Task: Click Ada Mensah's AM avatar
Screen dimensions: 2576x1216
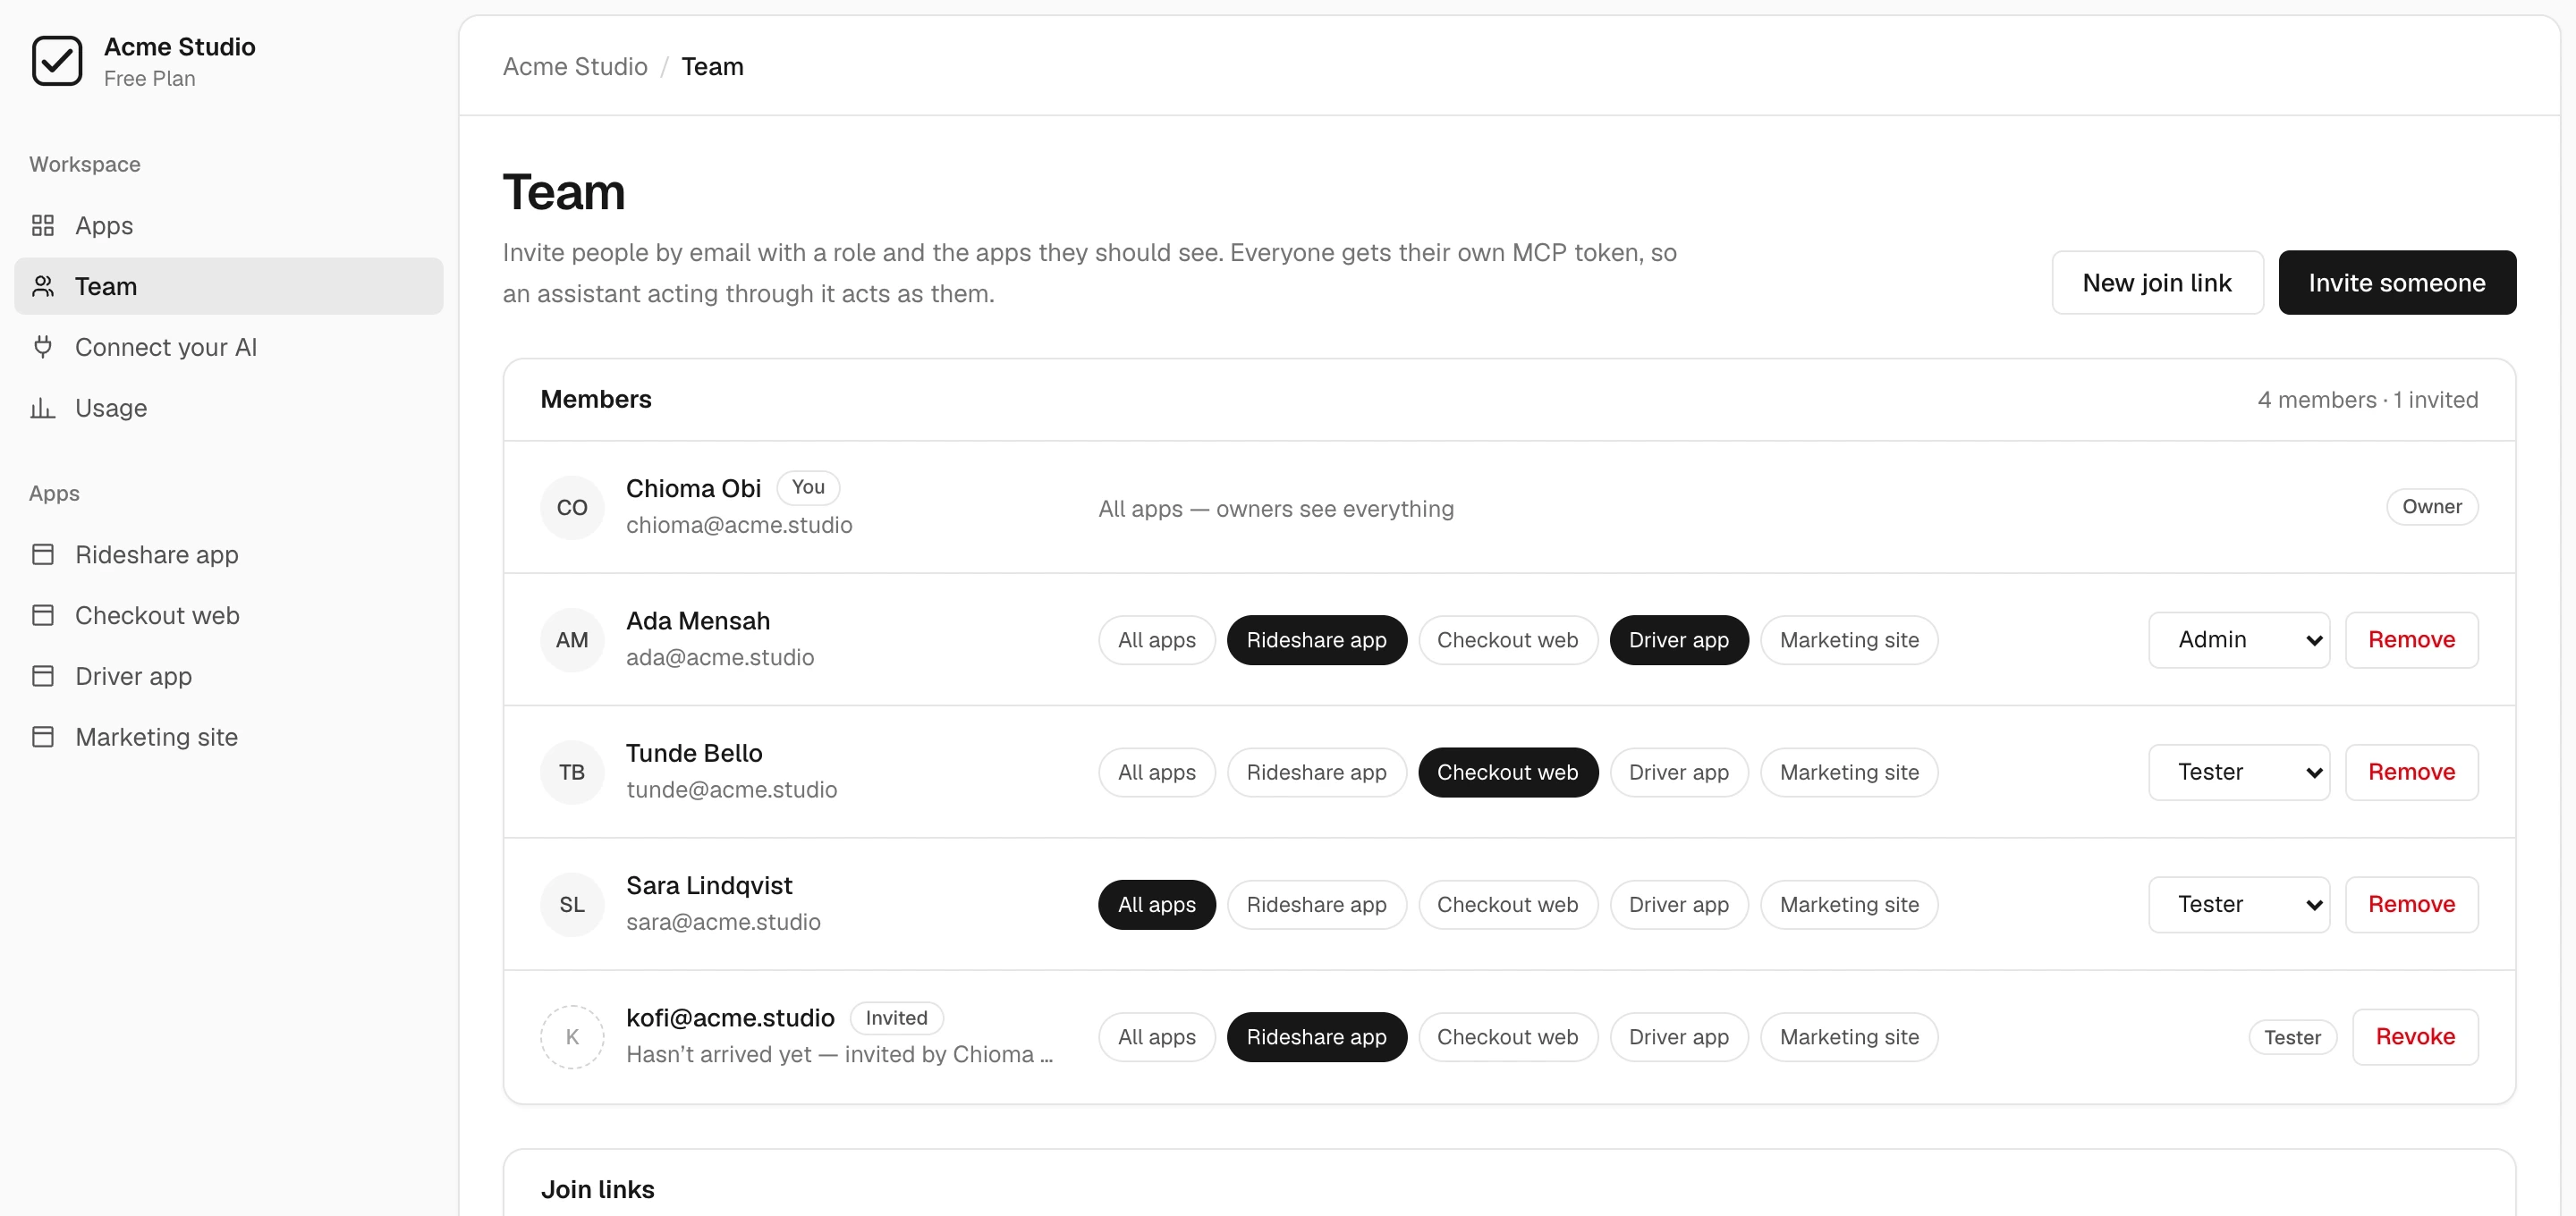Action: point(572,640)
